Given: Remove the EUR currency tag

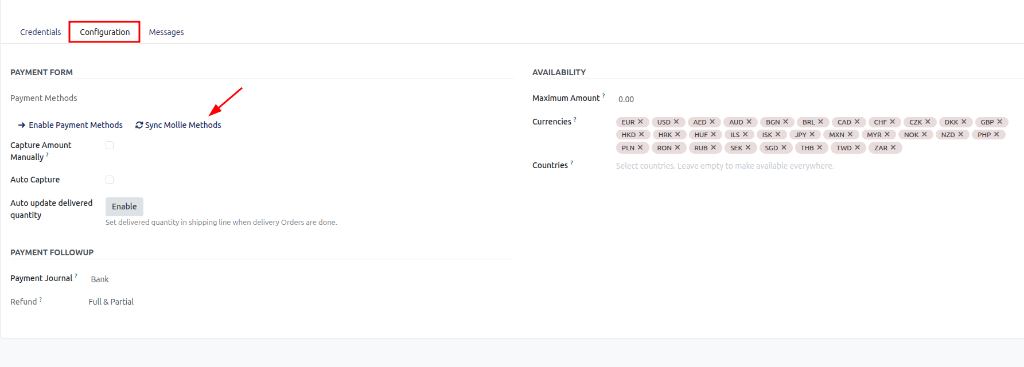Looking at the screenshot, I should pos(640,121).
